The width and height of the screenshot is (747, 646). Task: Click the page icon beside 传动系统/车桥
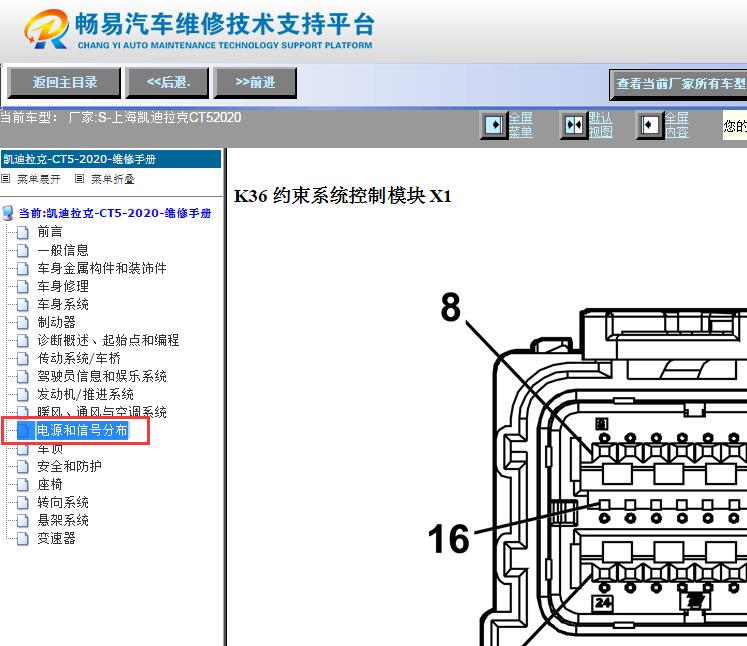[x=23, y=359]
